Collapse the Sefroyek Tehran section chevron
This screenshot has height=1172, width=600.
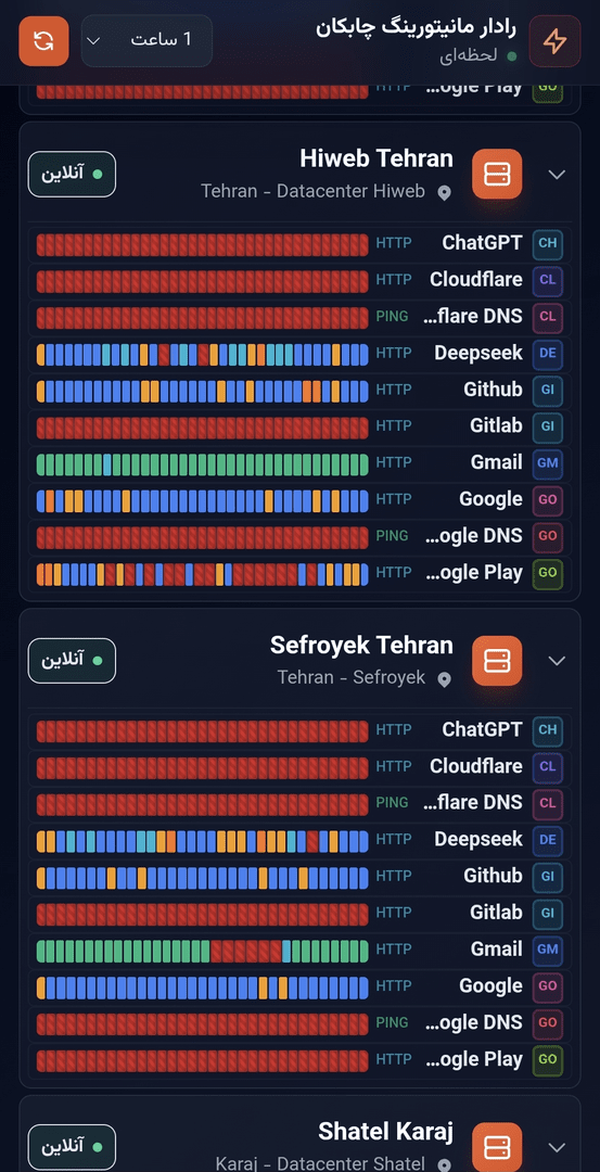pyautogui.click(x=557, y=661)
